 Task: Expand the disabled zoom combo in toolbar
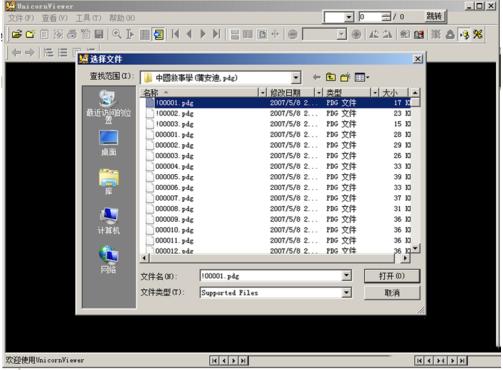tap(341, 34)
